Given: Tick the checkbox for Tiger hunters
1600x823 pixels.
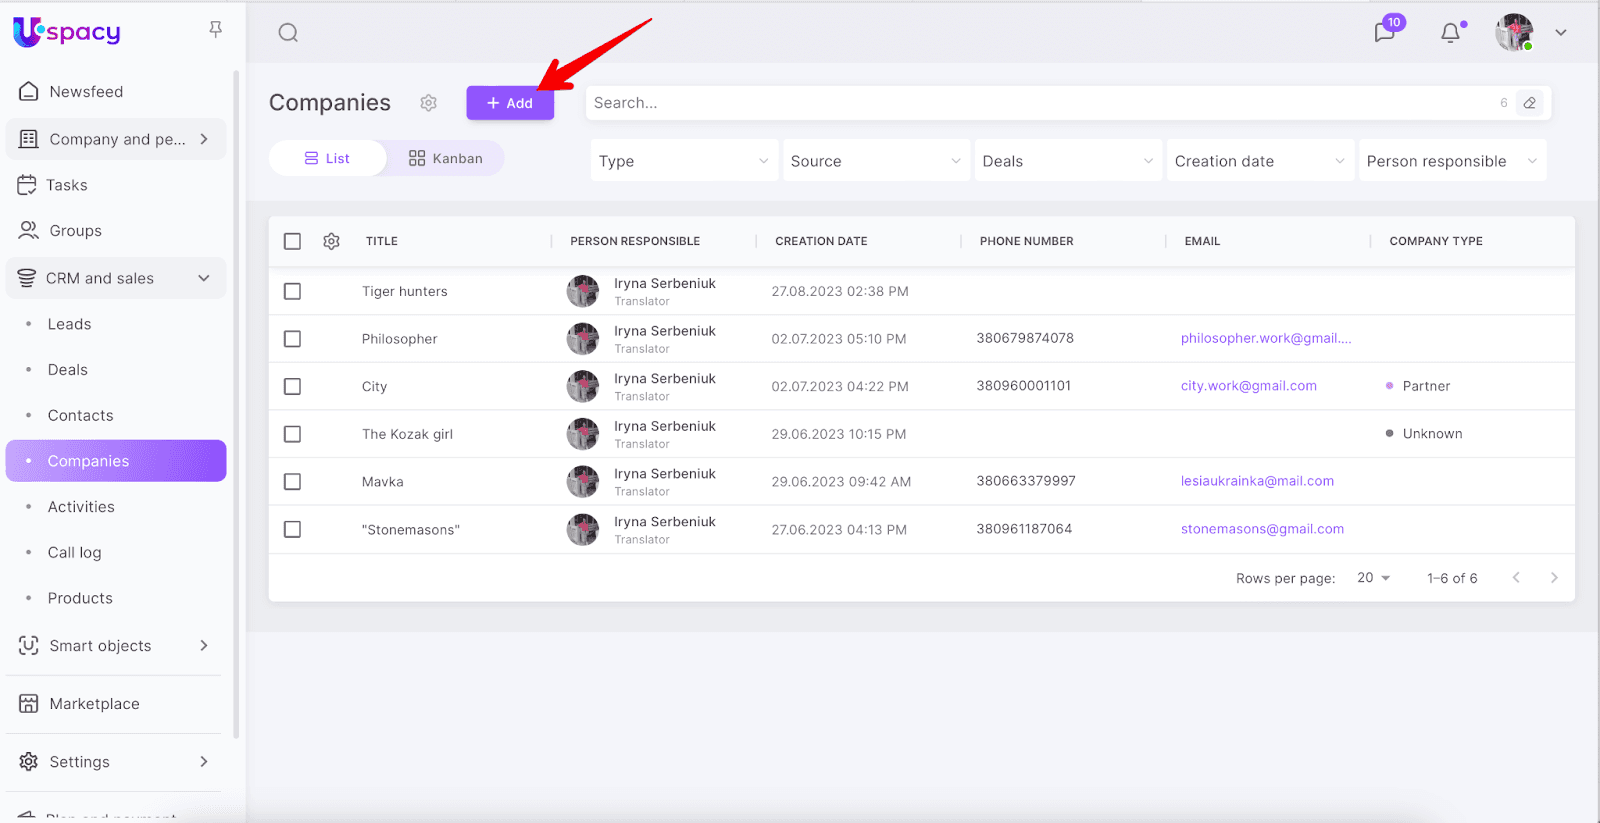Looking at the screenshot, I should click(x=292, y=291).
